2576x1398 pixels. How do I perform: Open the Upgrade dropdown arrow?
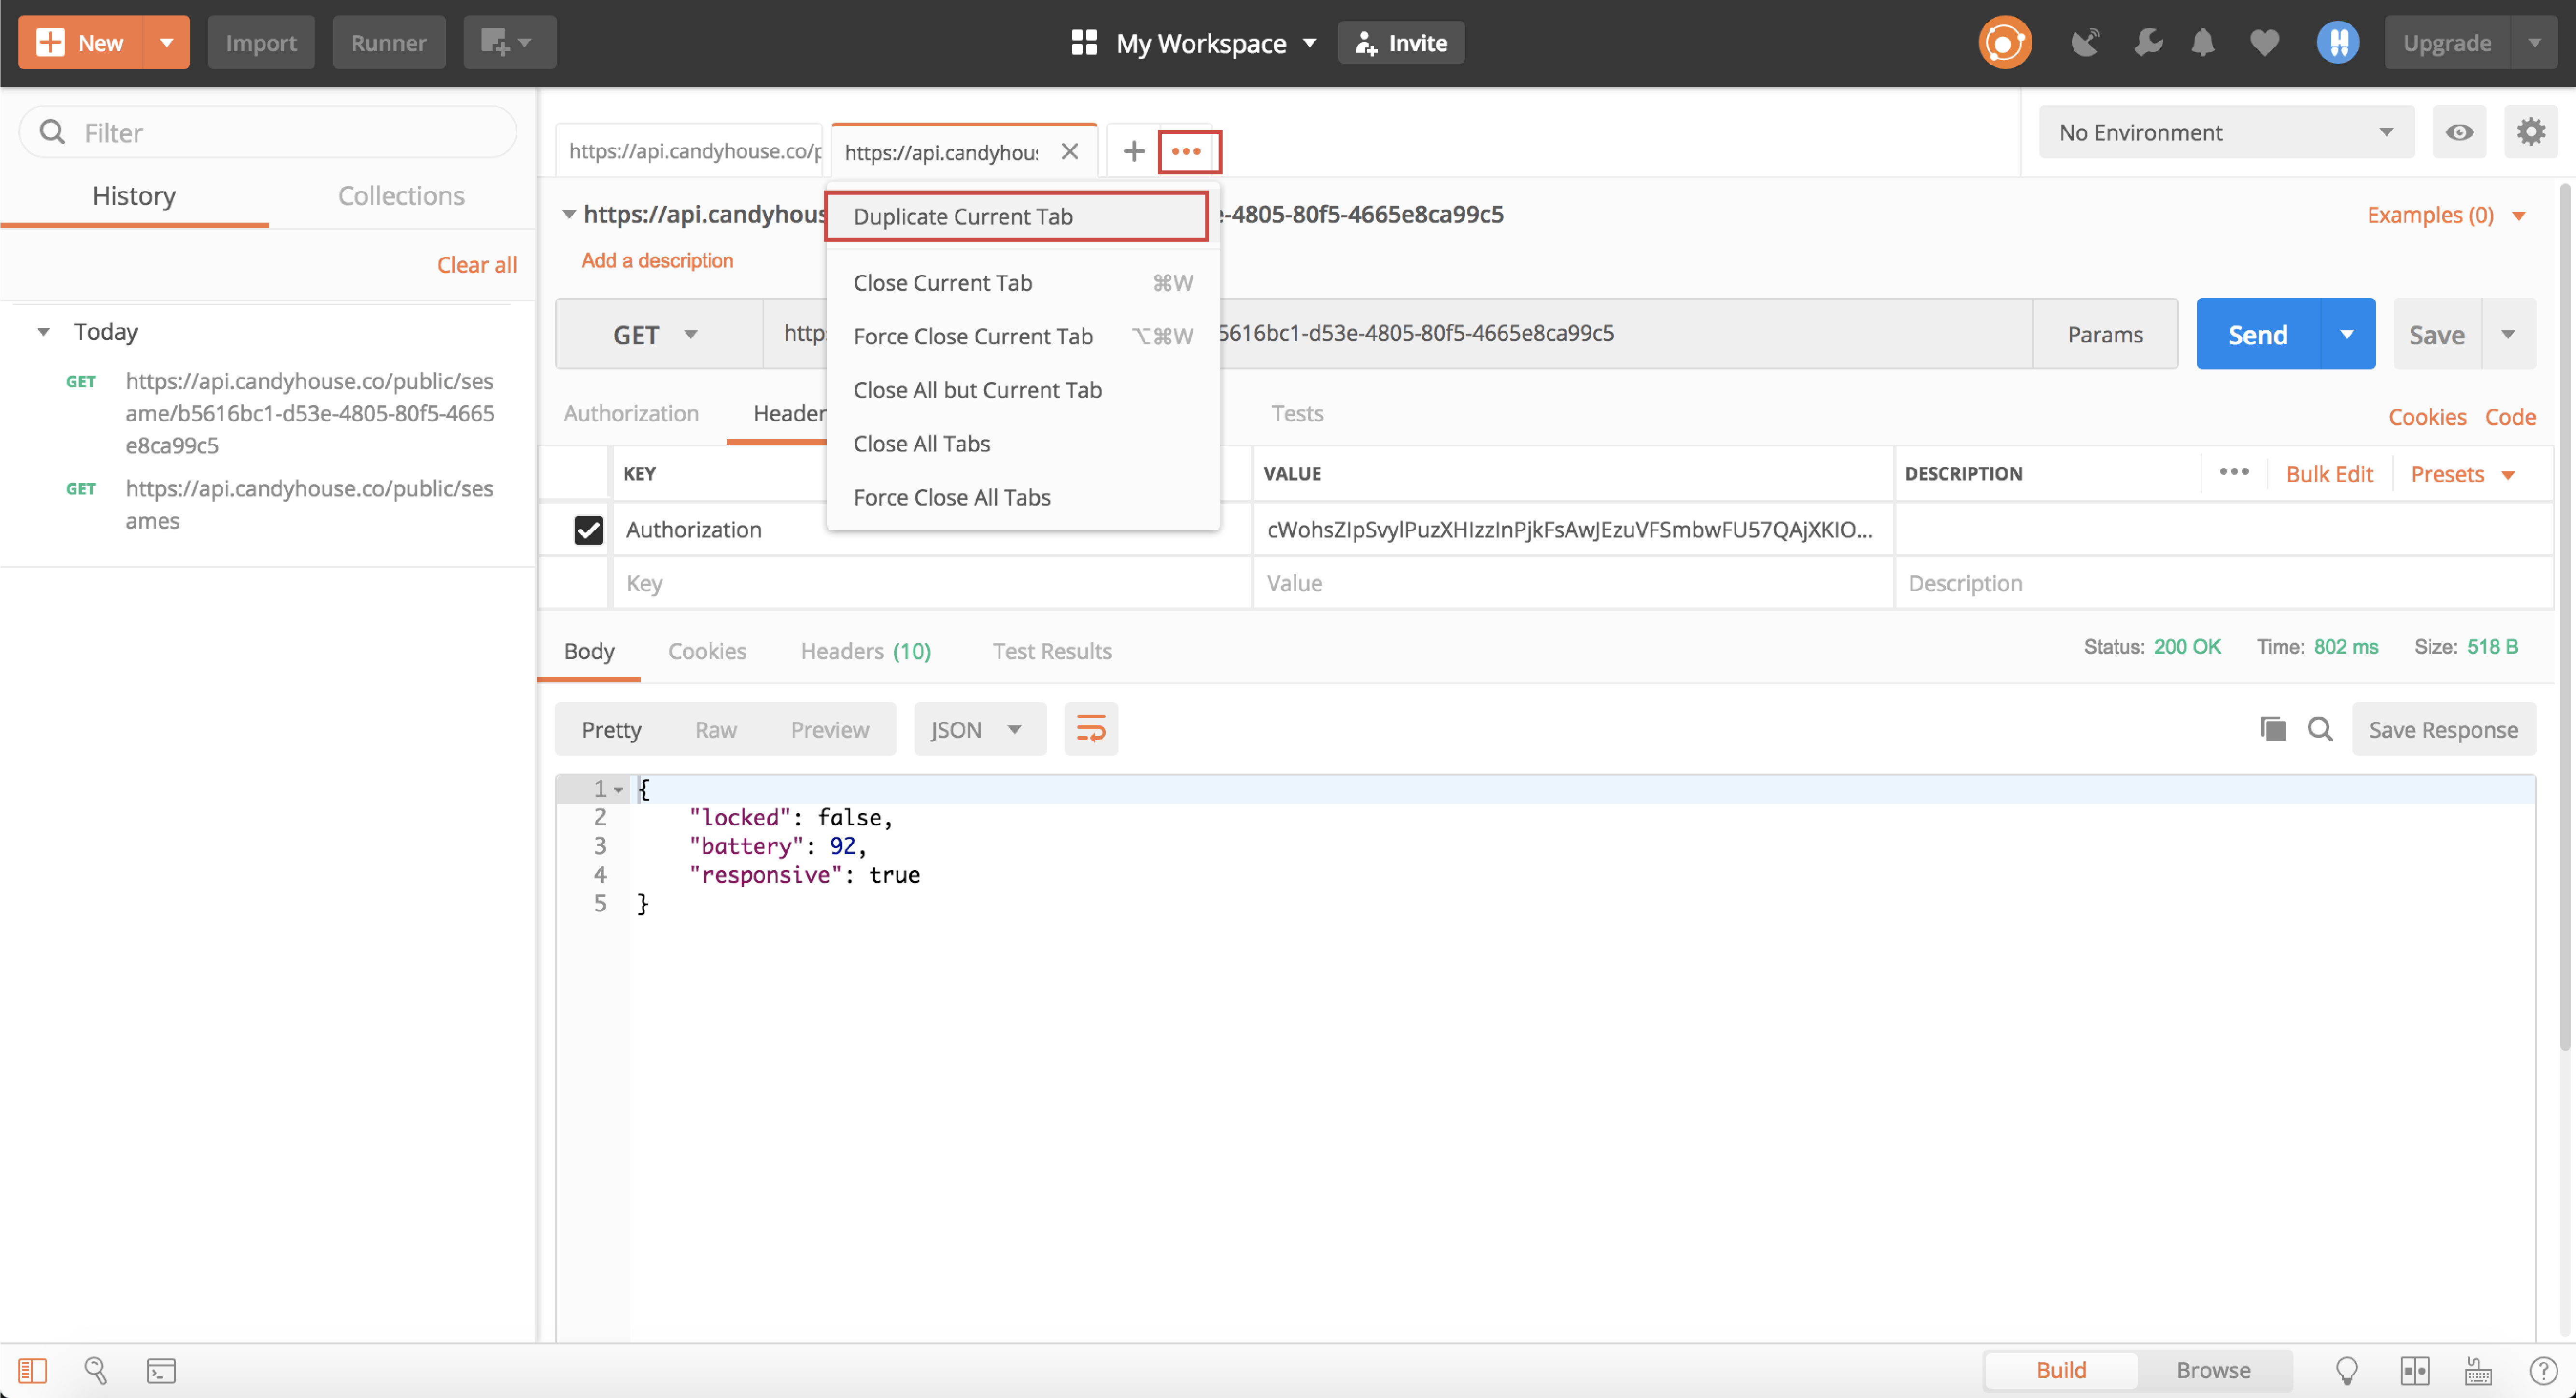[2535, 43]
